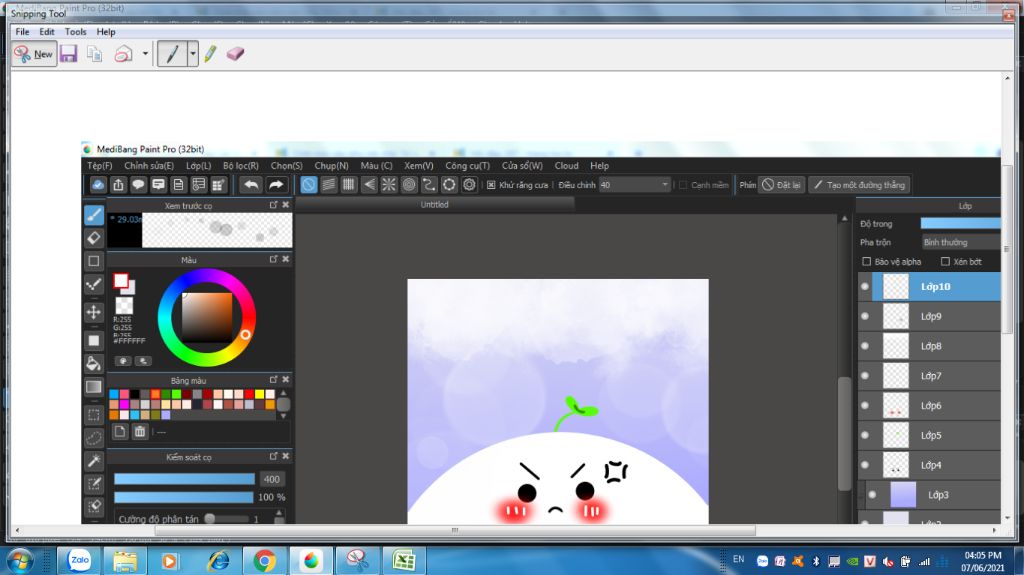
Task: Delete color with palette trash icon
Action: click(x=140, y=431)
